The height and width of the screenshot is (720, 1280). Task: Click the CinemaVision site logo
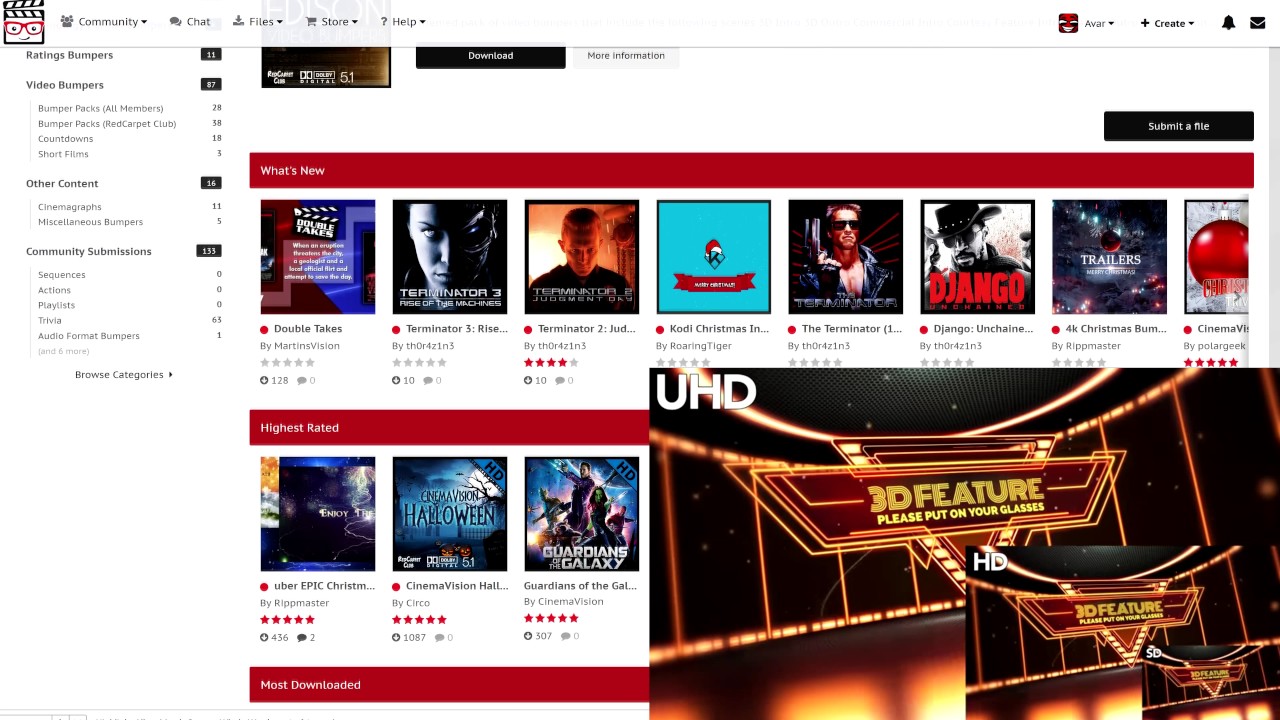click(23, 22)
